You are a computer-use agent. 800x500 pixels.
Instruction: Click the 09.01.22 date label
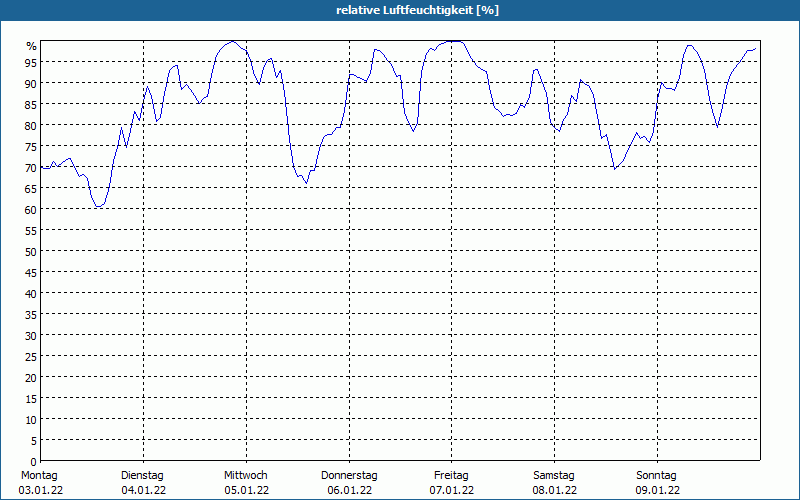pos(657,490)
